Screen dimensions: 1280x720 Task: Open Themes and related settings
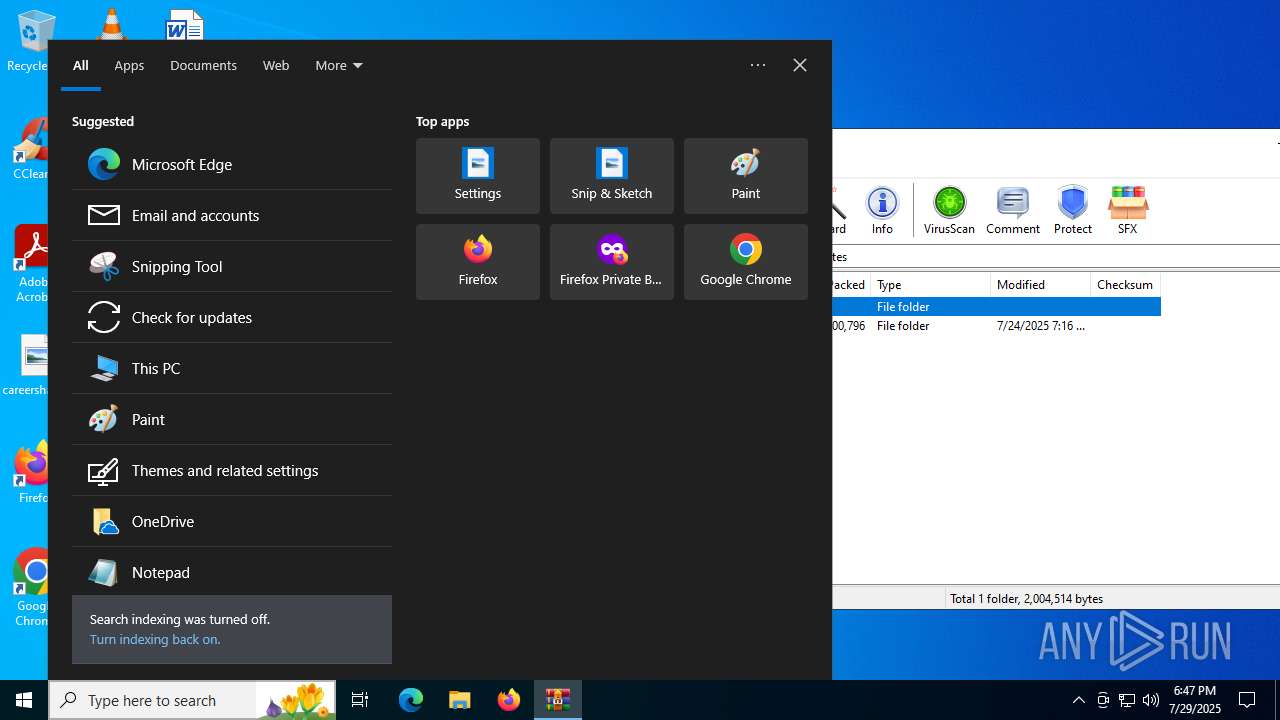[231, 470]
